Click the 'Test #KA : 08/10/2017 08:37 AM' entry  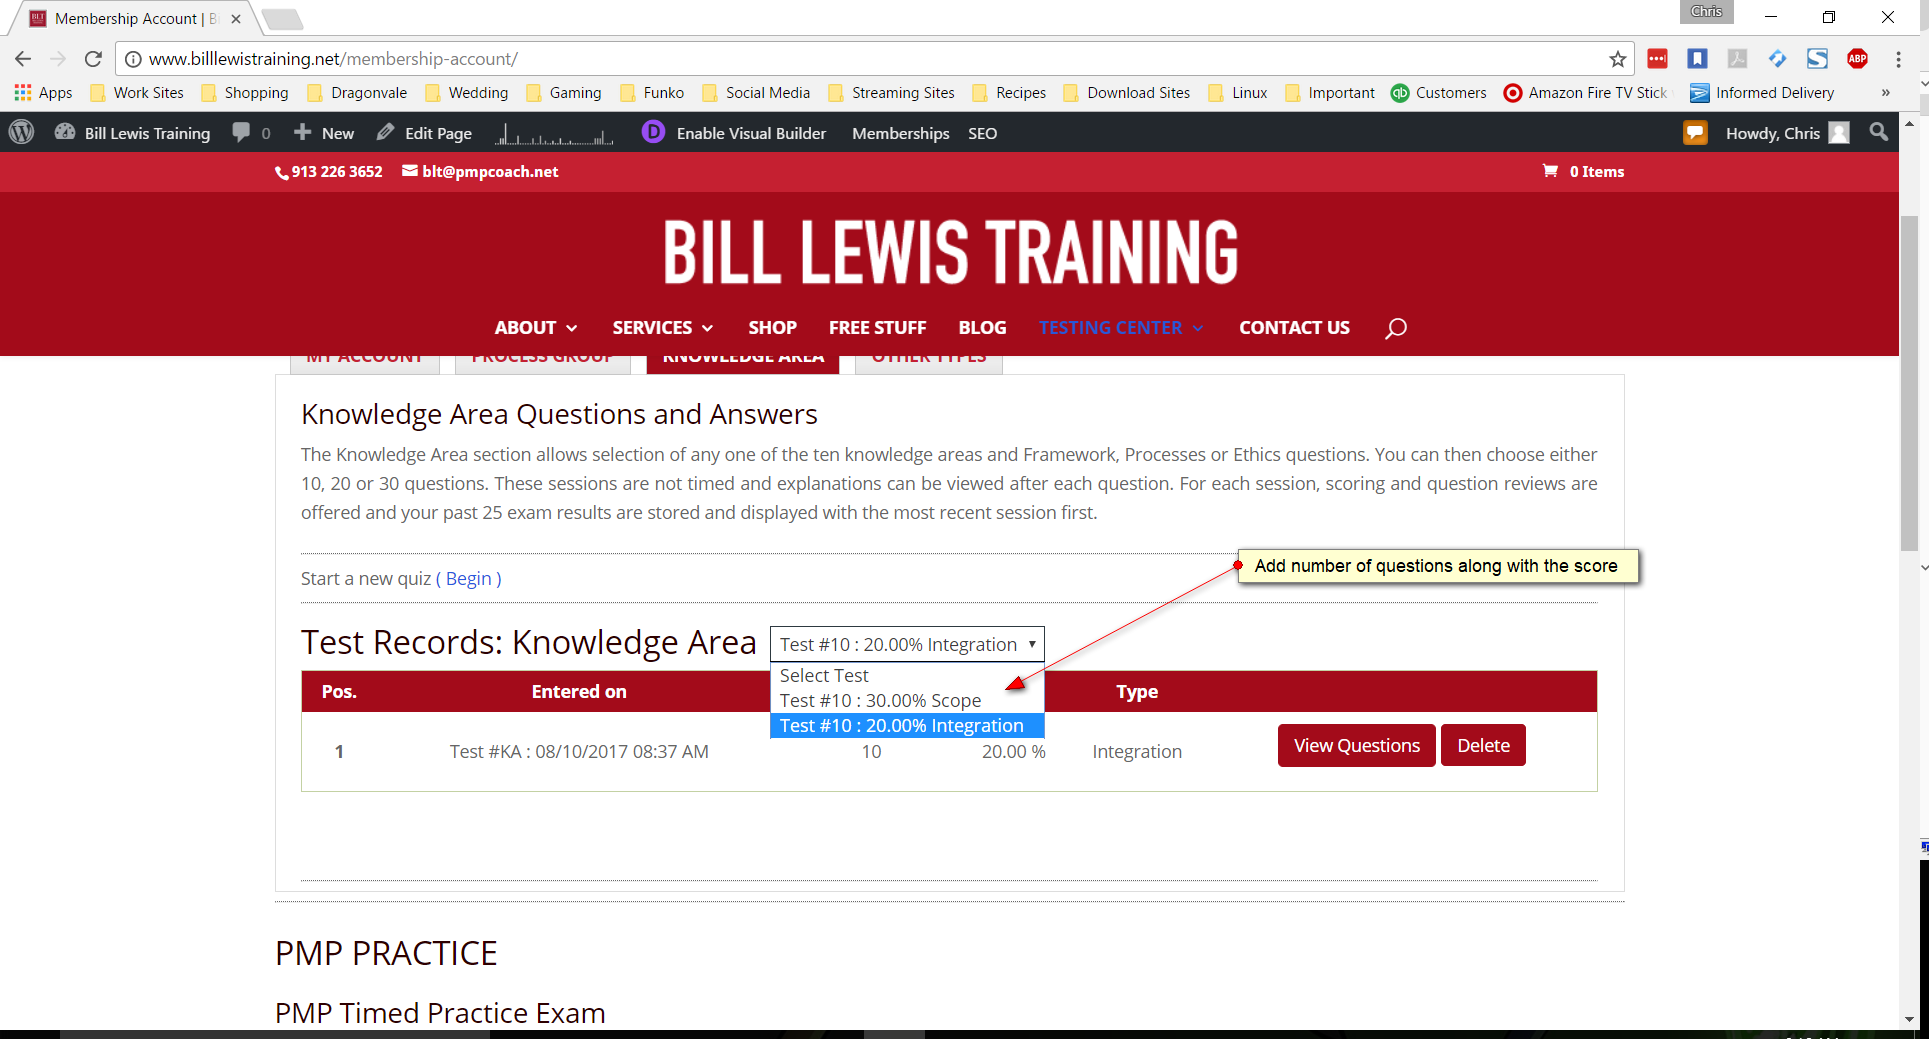point(579,752)
